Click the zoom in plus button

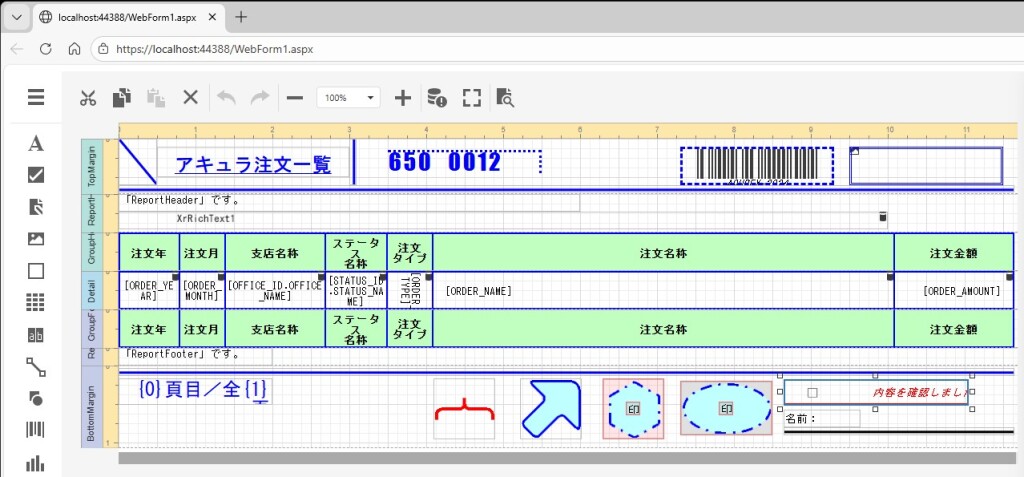tap(403, 98)
